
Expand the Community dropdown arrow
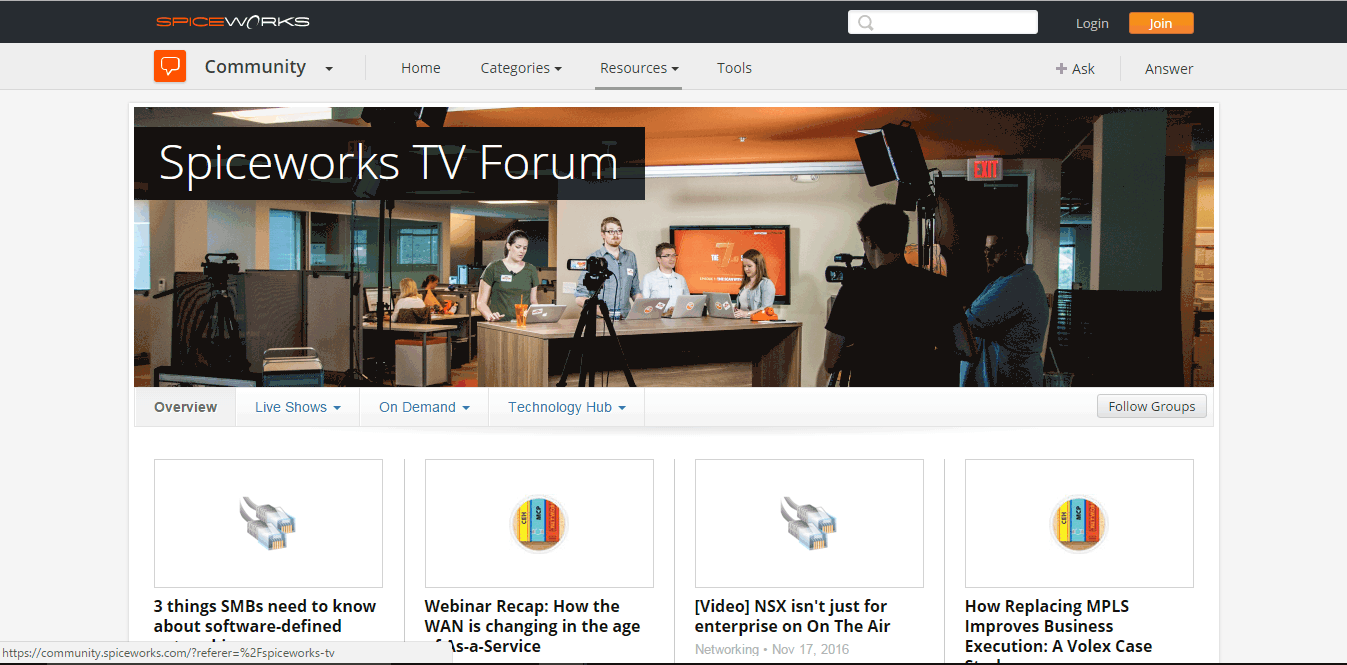pyautogui.click(x=329, y=69)
